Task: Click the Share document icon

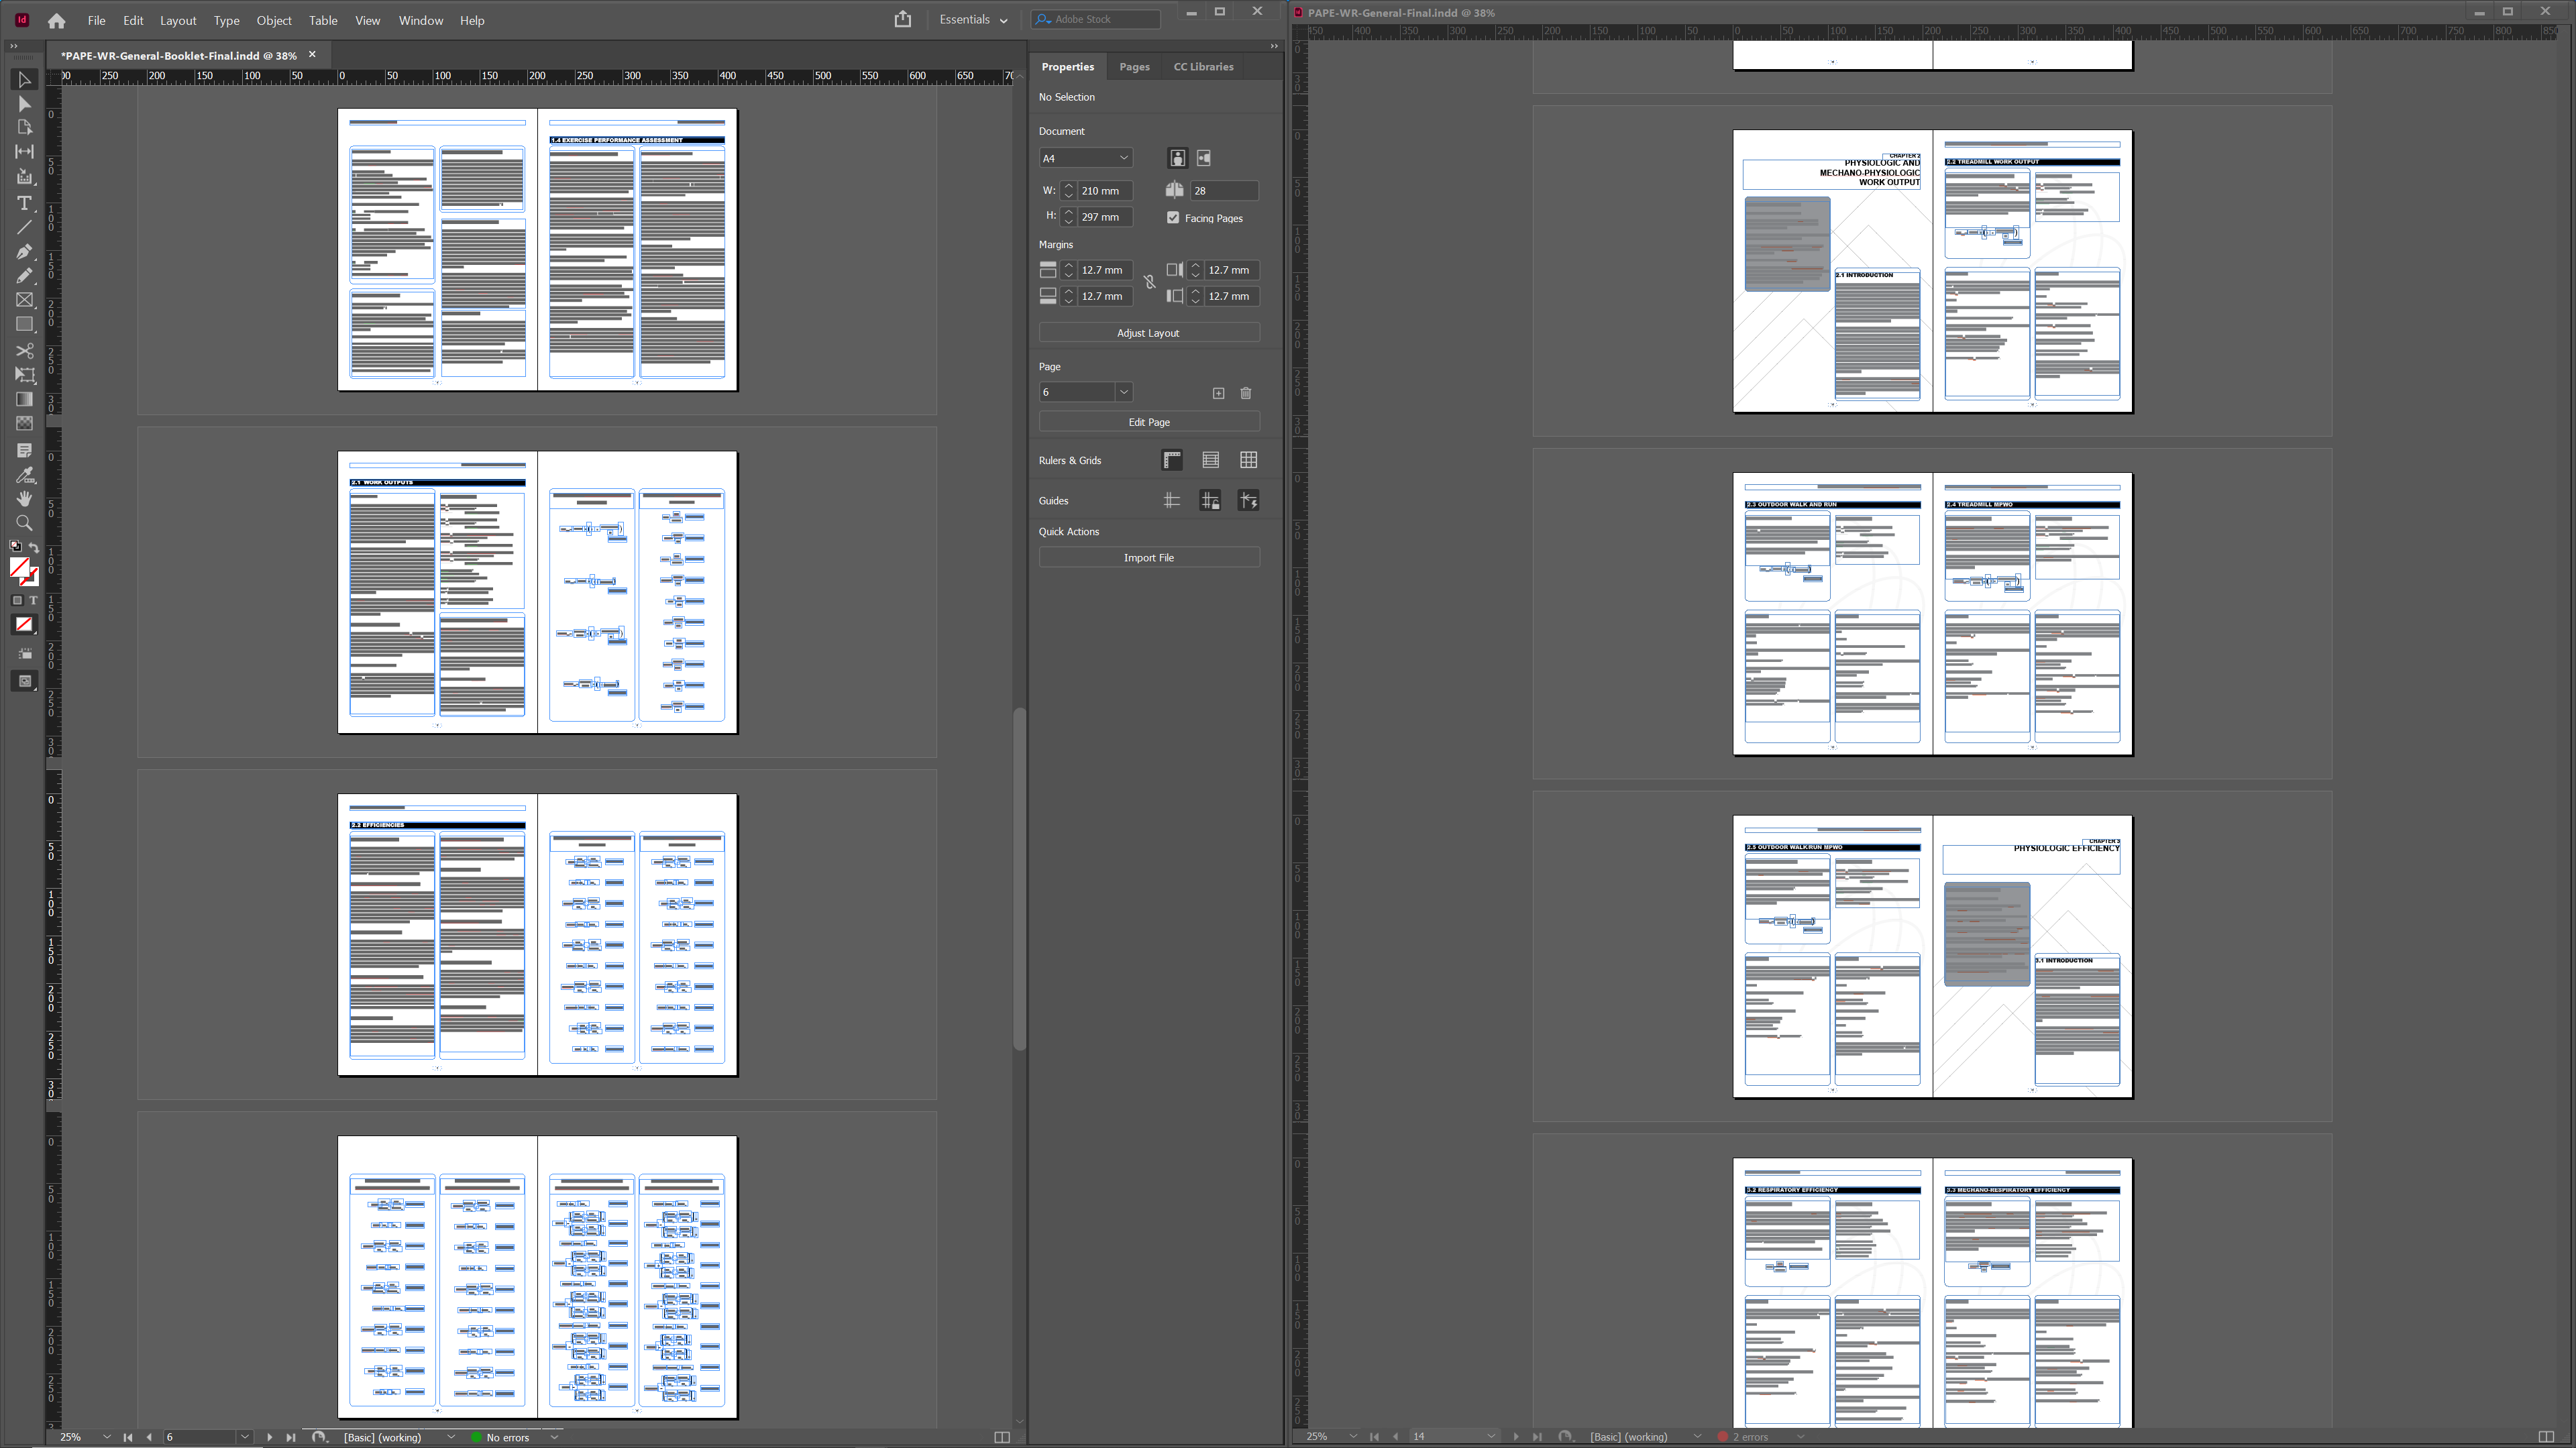Action: (903, 19)
